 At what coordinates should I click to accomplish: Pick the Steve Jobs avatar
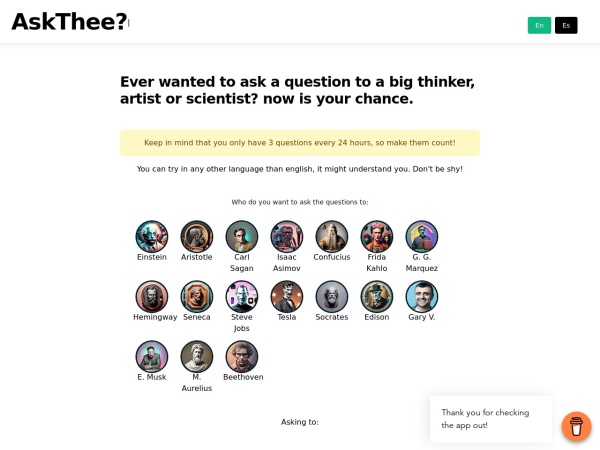(242, 297)
